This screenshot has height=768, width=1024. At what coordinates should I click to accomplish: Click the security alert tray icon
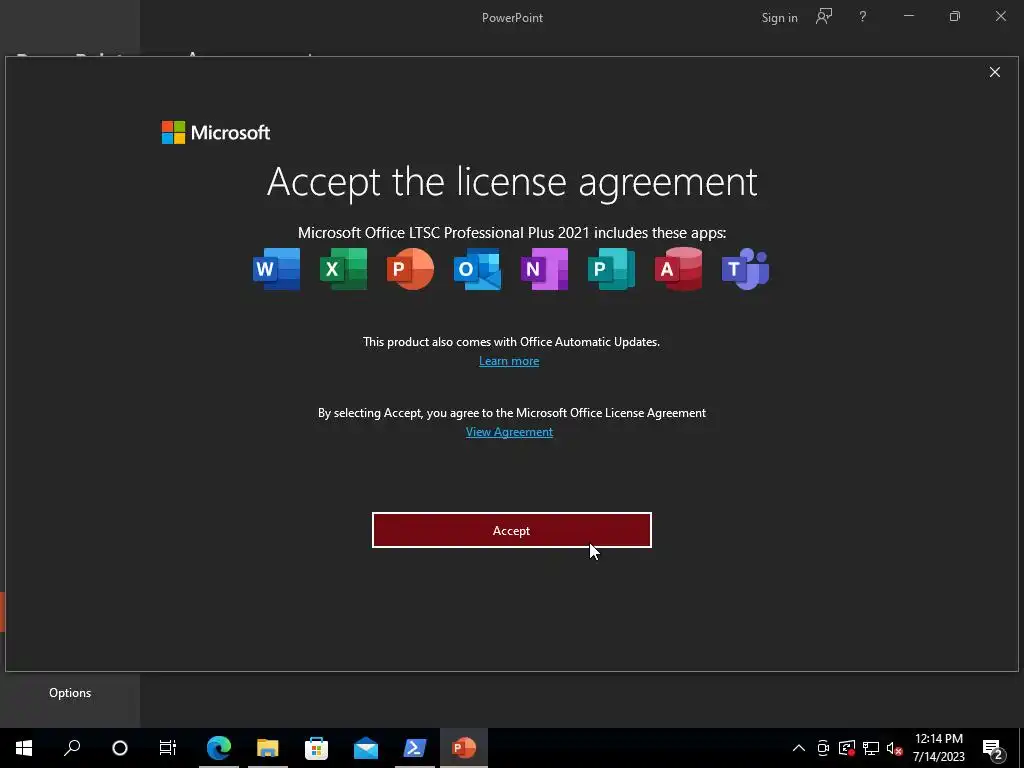(847, 748)
